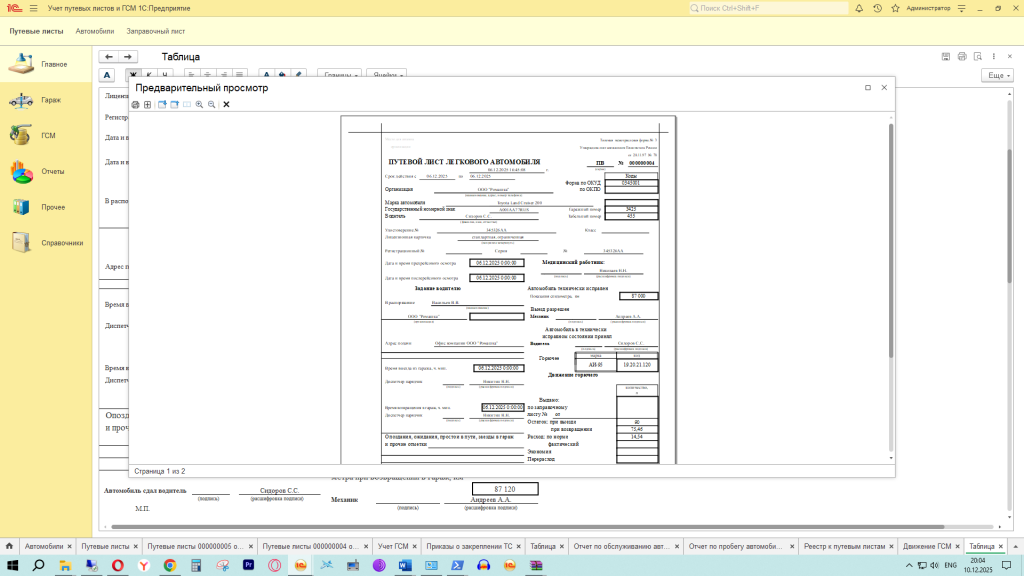Switch to Учет ГСМ tab

[x=393, y=546]
